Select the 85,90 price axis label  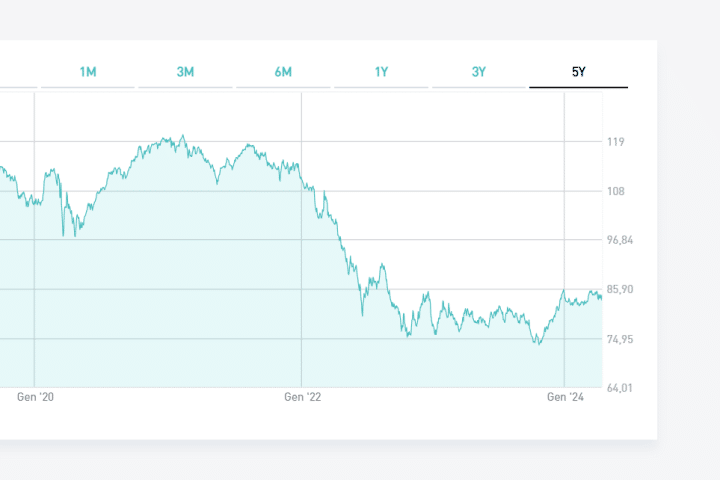(x=620, y=289)
